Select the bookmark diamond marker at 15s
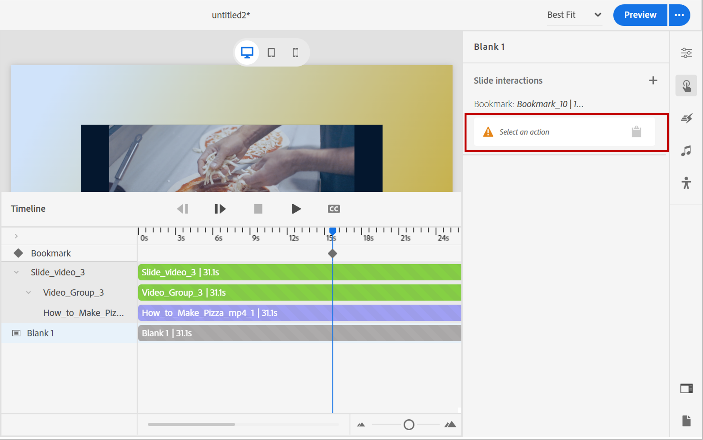Viewport: 703px width, 440px height. pyautogui.click(x=333, y=253)
